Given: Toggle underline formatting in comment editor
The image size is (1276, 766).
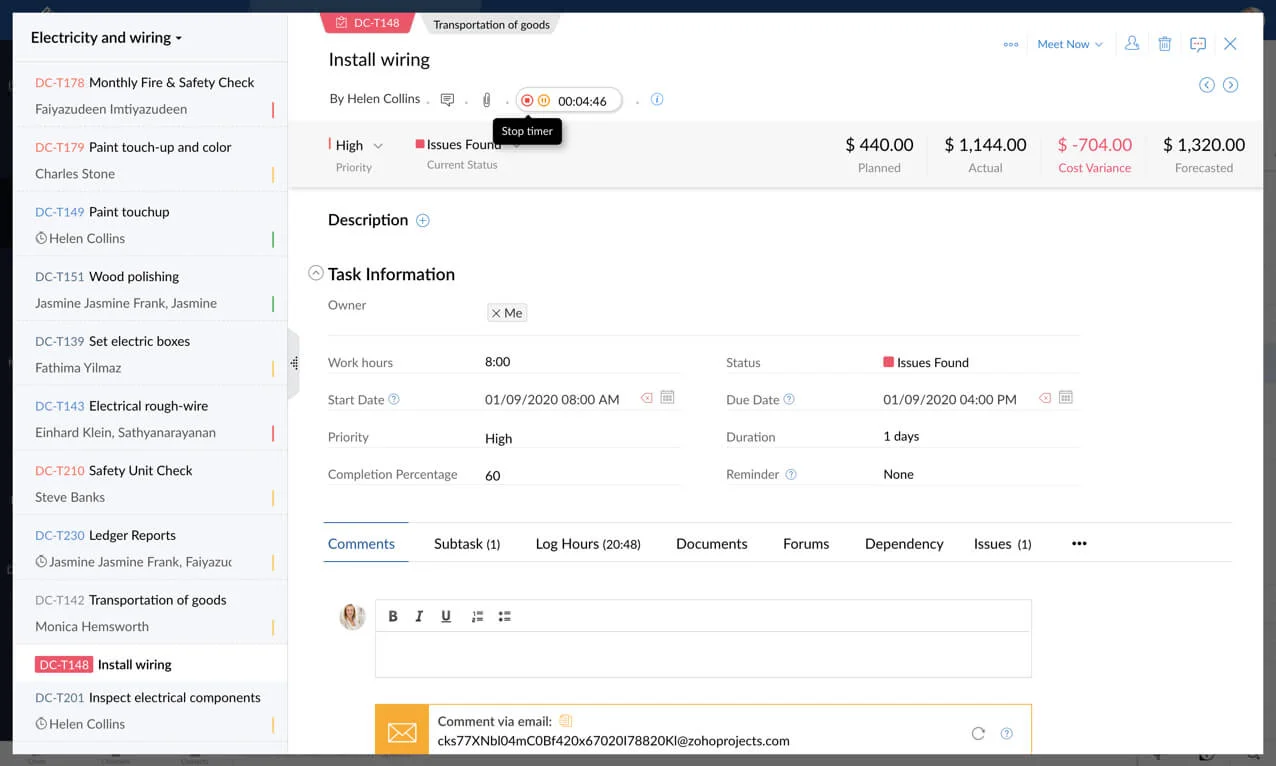Looking at the screenshot, I should click(446, 616).
